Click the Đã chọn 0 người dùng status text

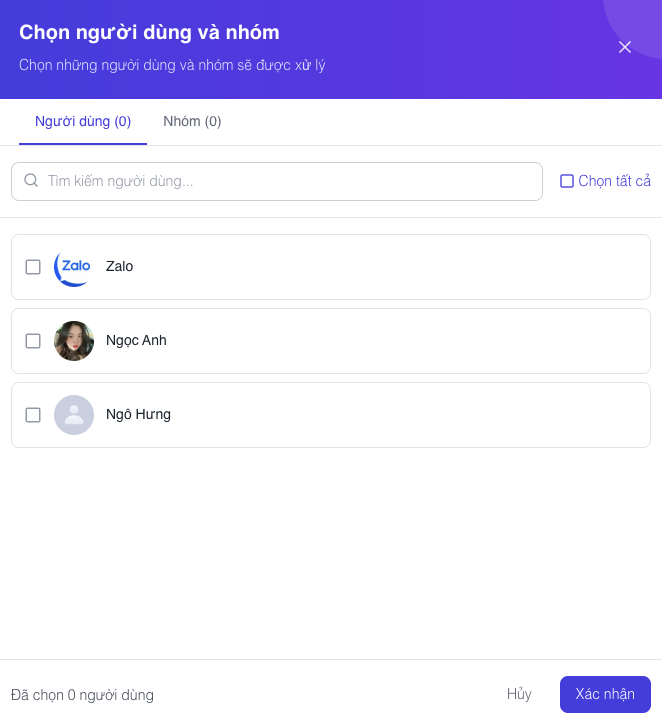[82, 695]
